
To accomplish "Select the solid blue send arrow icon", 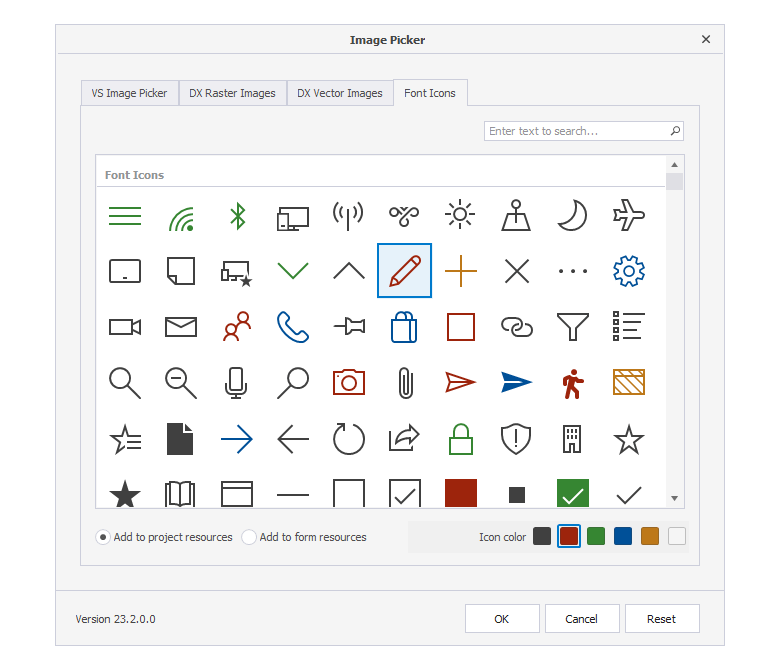I will (x=516, y=383).
